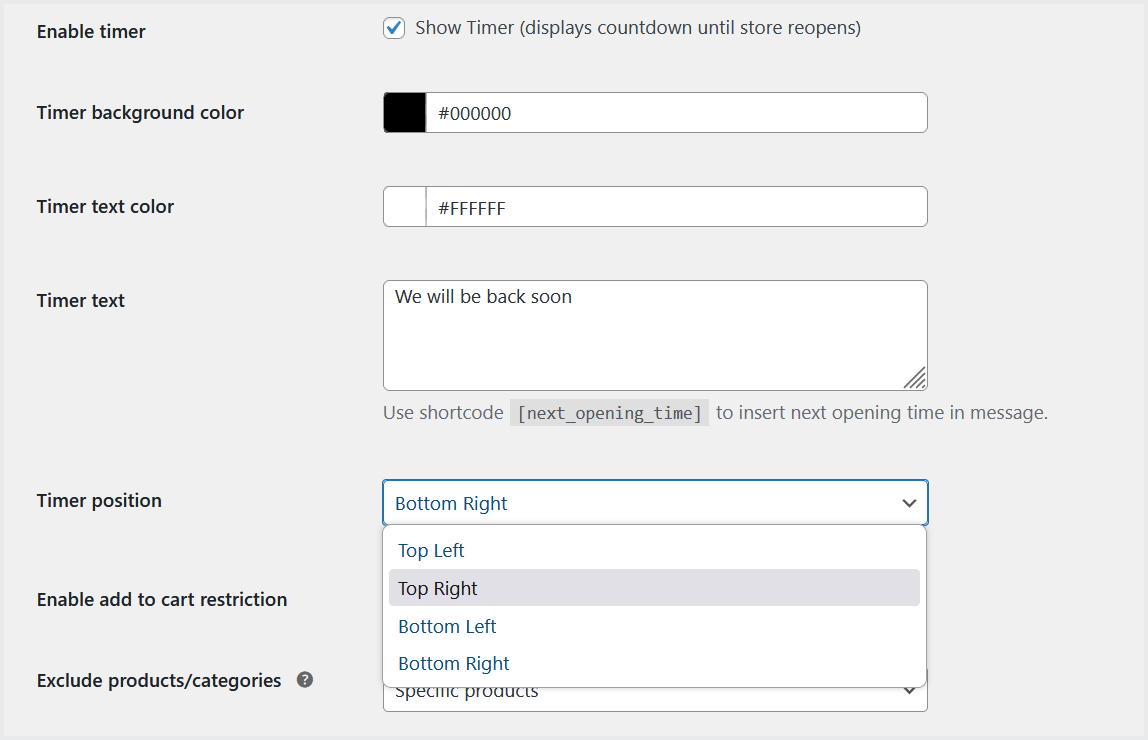Viewport: 1148px width, 740px height.
Task: Click the 'Enable add to cart restriction' label
Action: [x=162, y=600]
